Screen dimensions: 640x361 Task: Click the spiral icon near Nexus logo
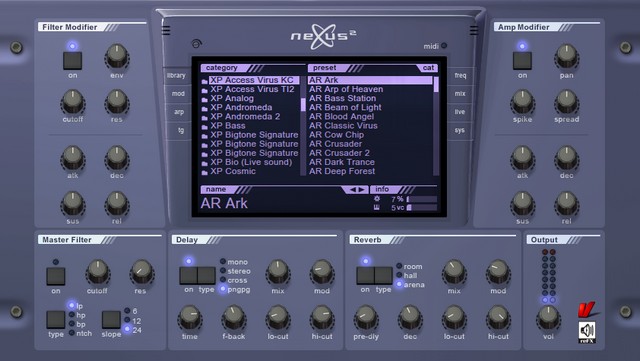[196, 43]
